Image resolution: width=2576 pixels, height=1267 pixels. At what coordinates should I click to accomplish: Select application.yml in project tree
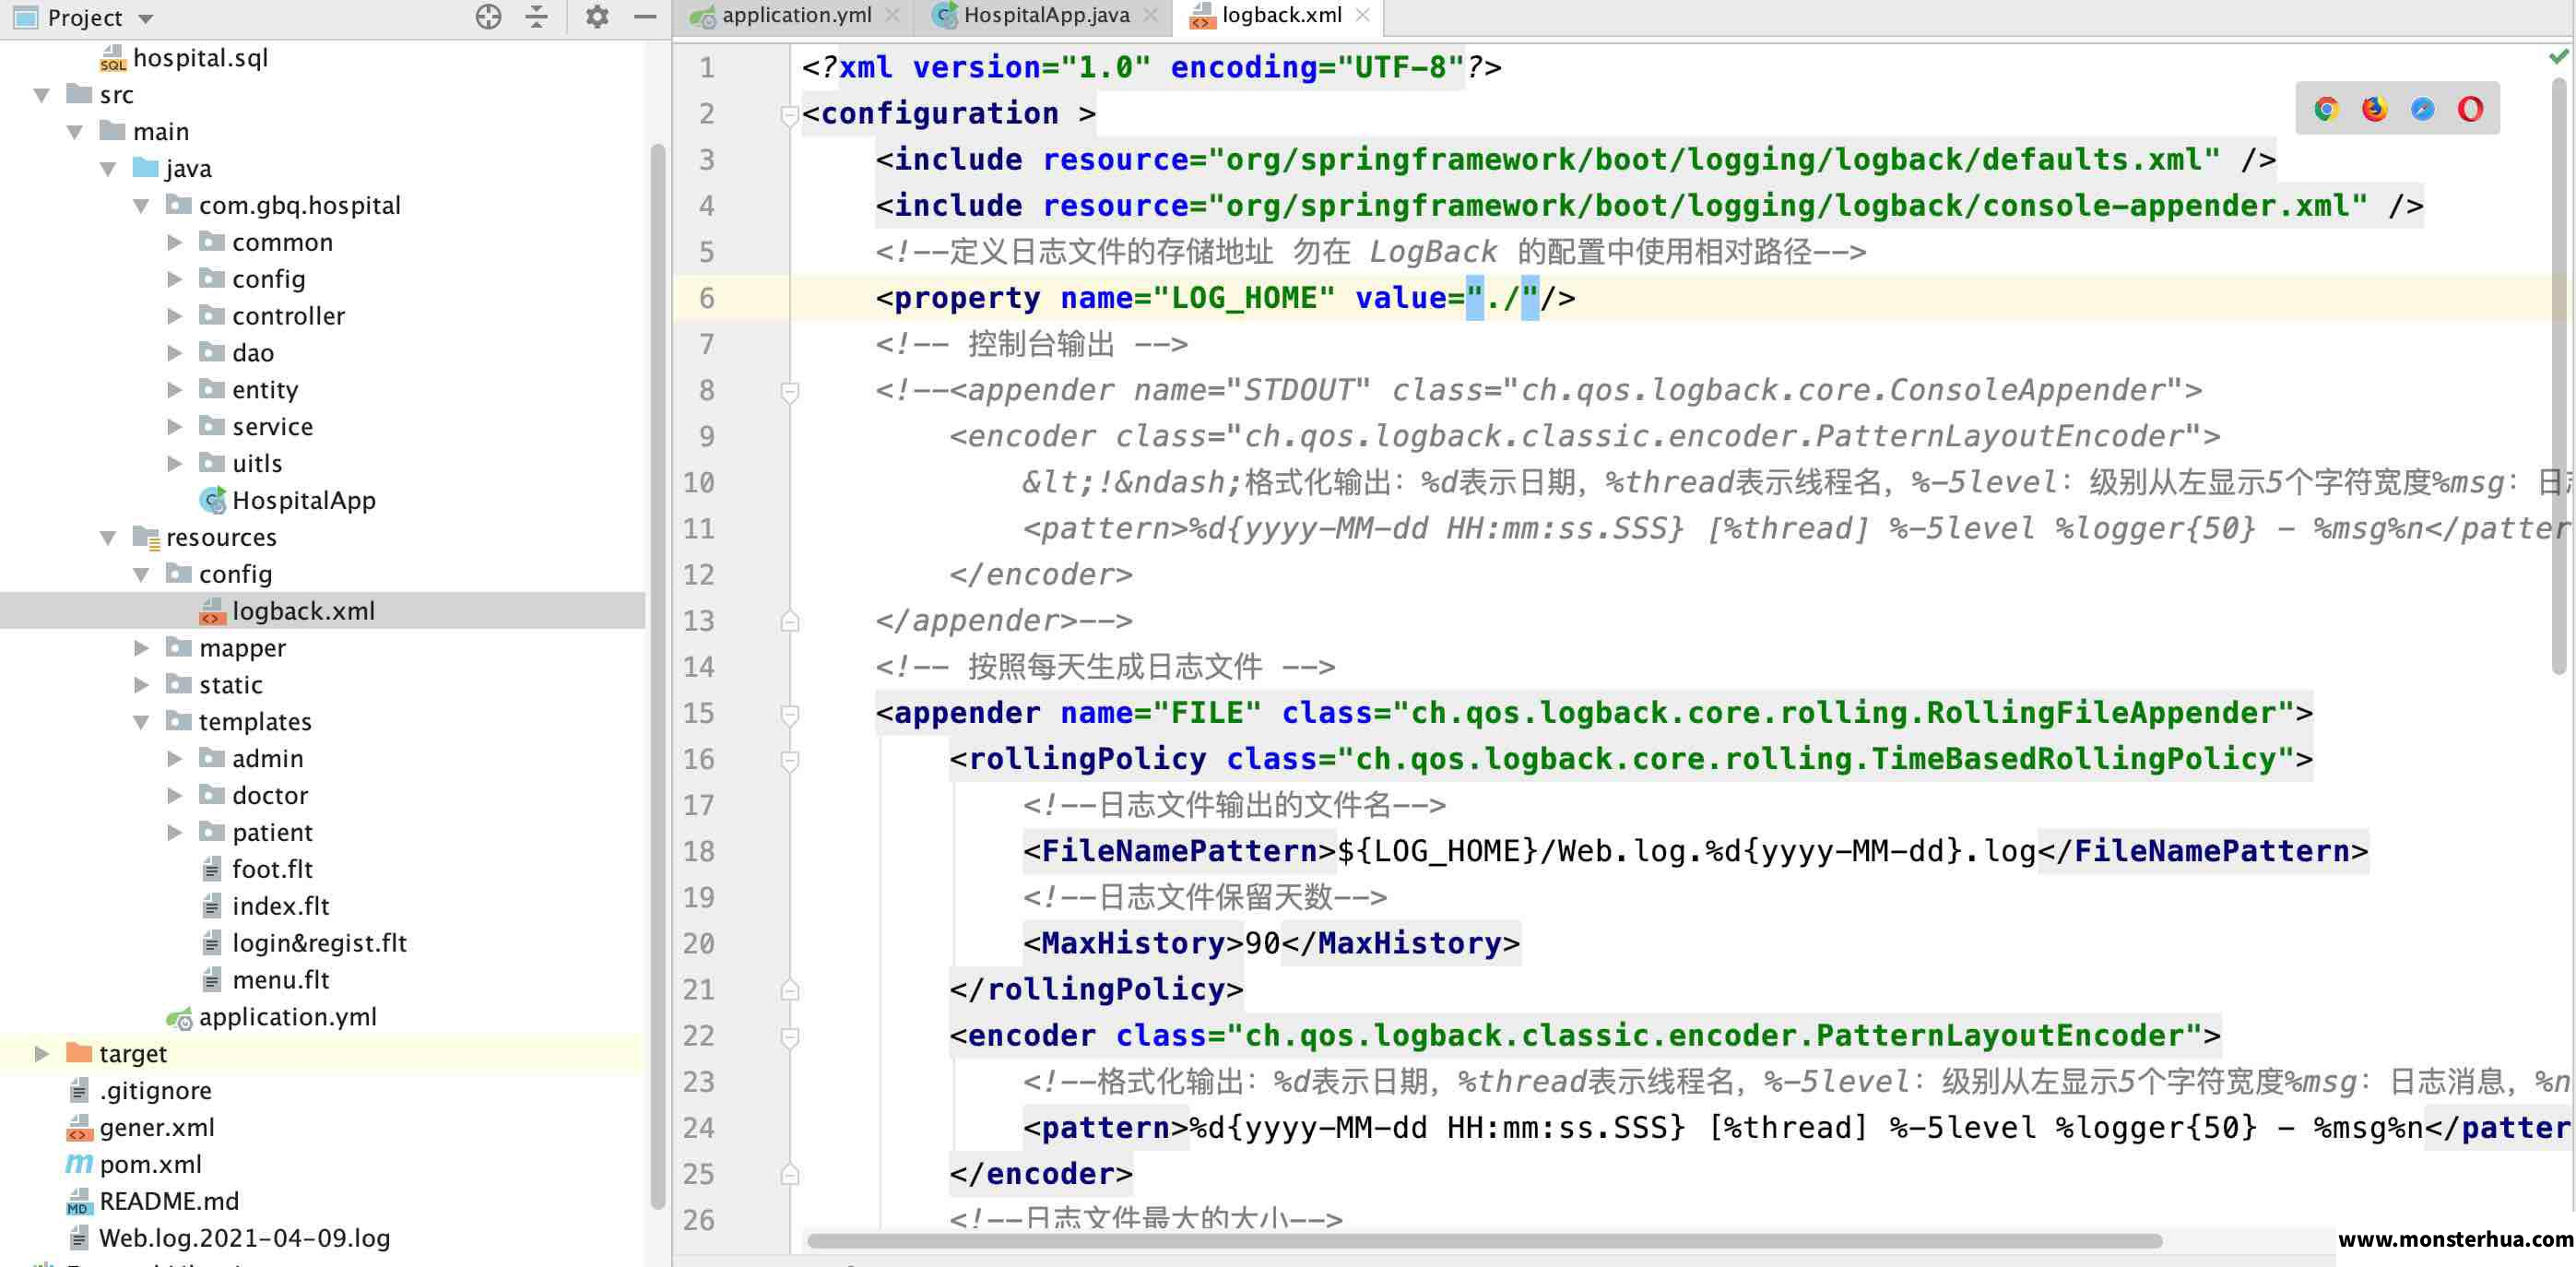(288, 1017)
